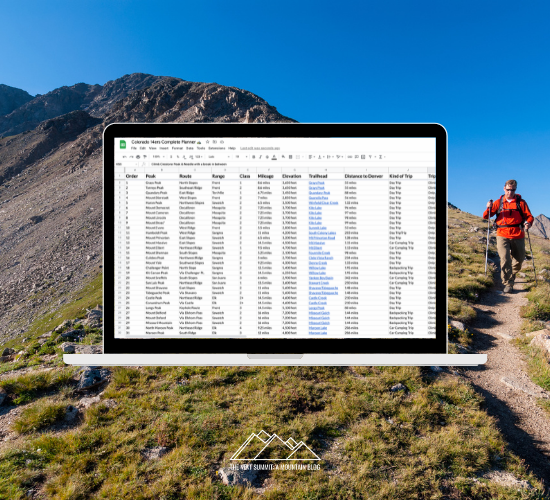Open the font family dropdown
The width and height of the screenshot is (550, 500).
coord(219,157)
